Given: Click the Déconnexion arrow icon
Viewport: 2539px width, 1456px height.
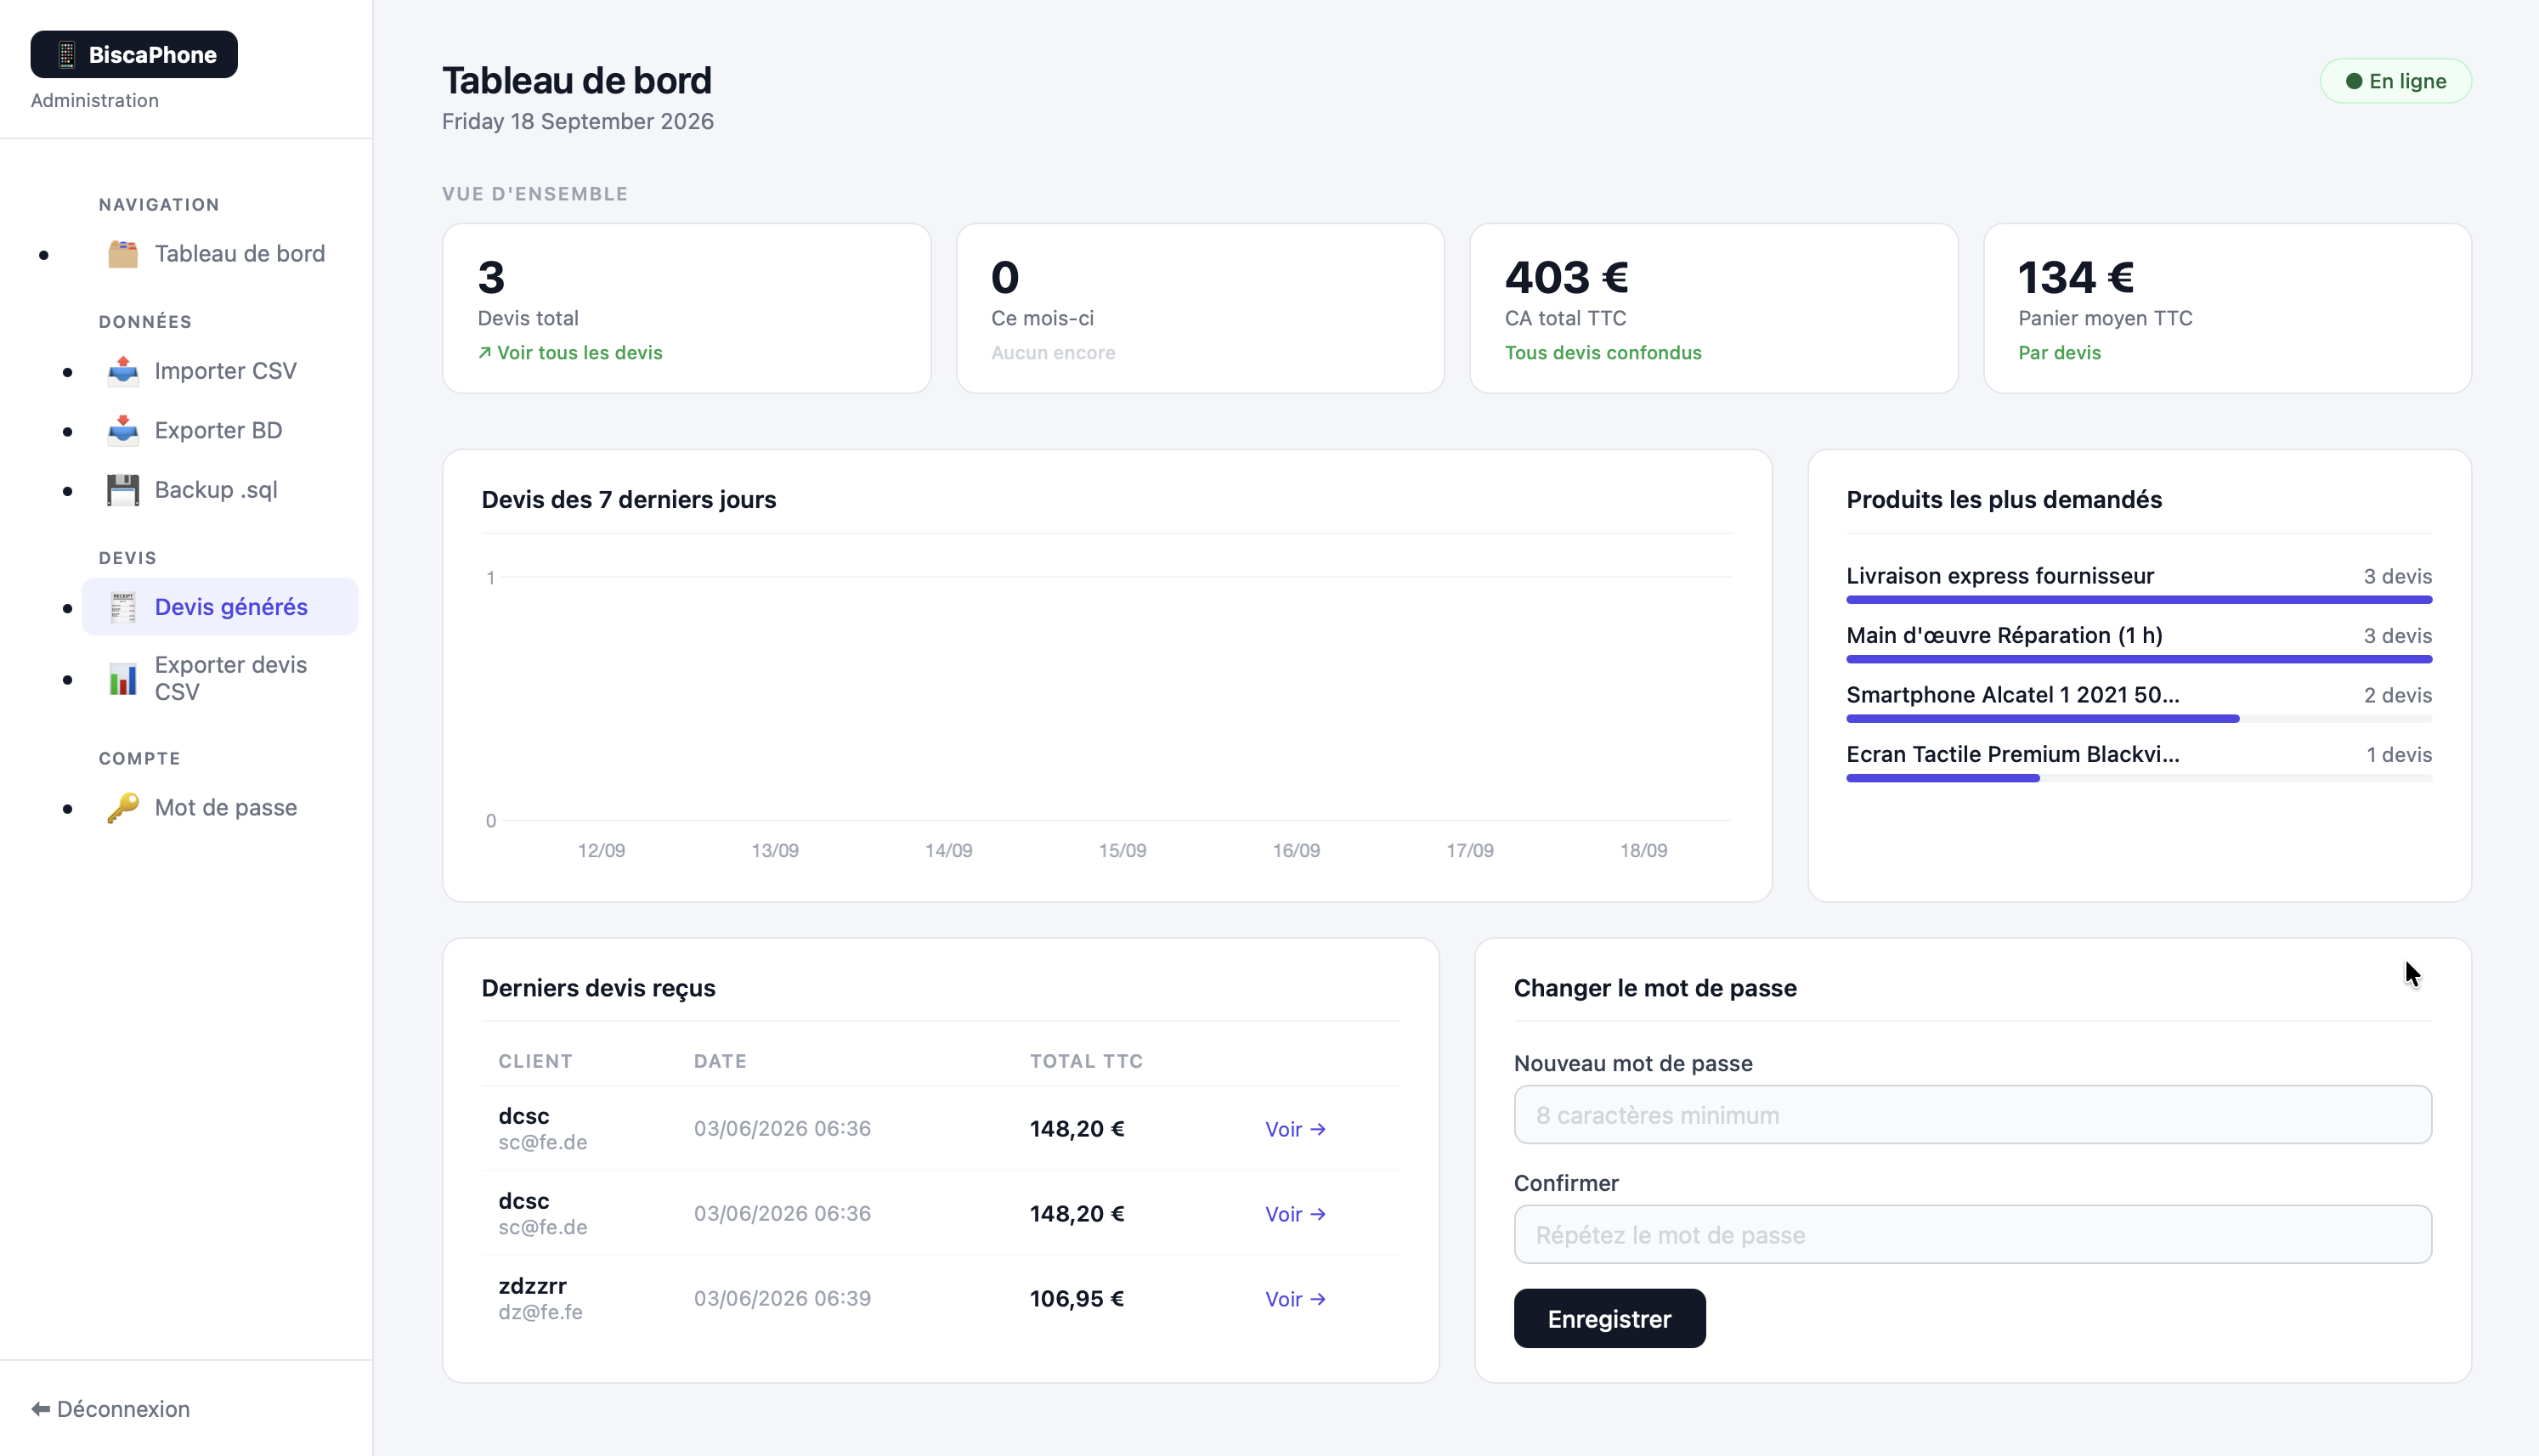Looking at the screenshot, I should tap(41, 1409).
